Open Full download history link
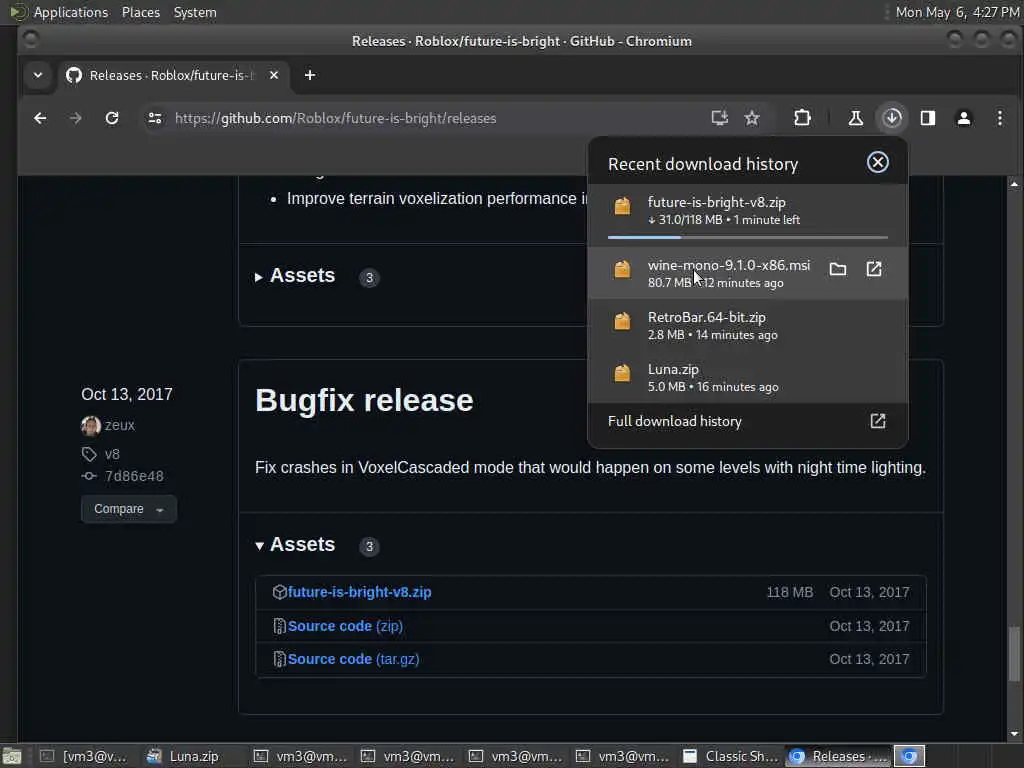This screenshot has height=768, width=1024. point(675,421)
